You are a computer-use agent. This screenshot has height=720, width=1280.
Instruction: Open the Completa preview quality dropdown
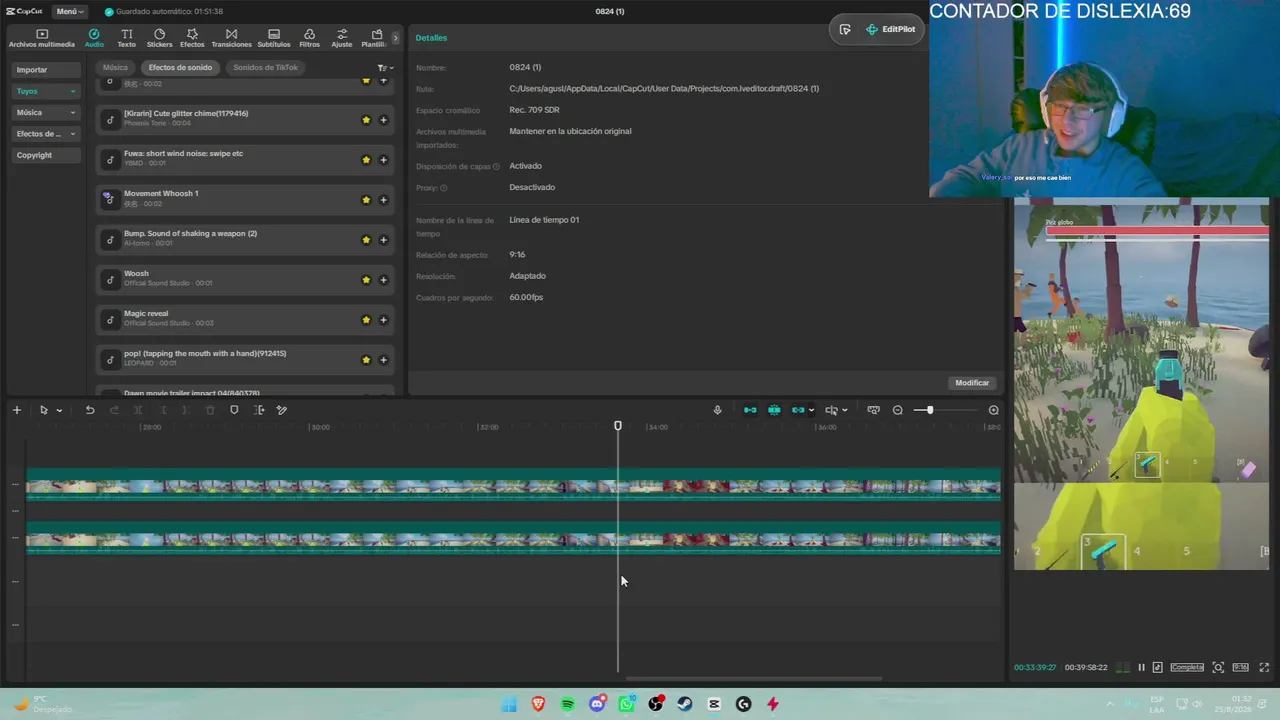click(1187, 667)
